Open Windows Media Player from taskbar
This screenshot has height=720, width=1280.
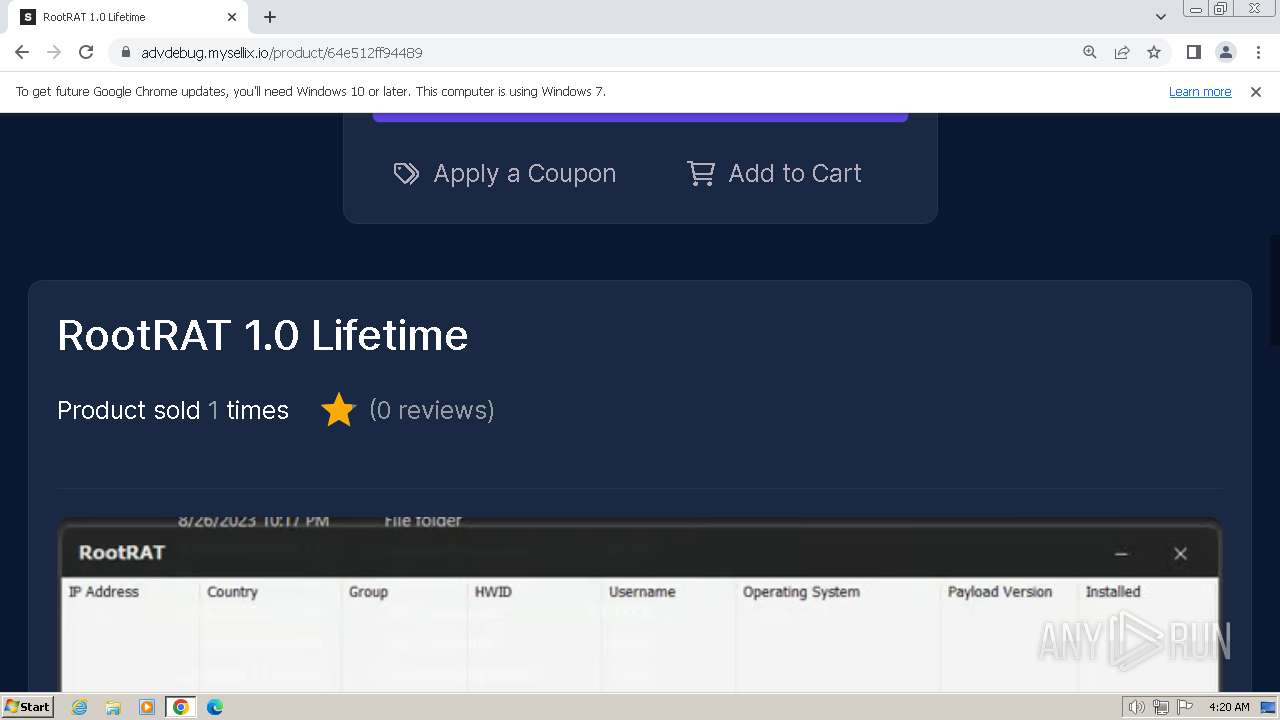(x=147, y=707)
